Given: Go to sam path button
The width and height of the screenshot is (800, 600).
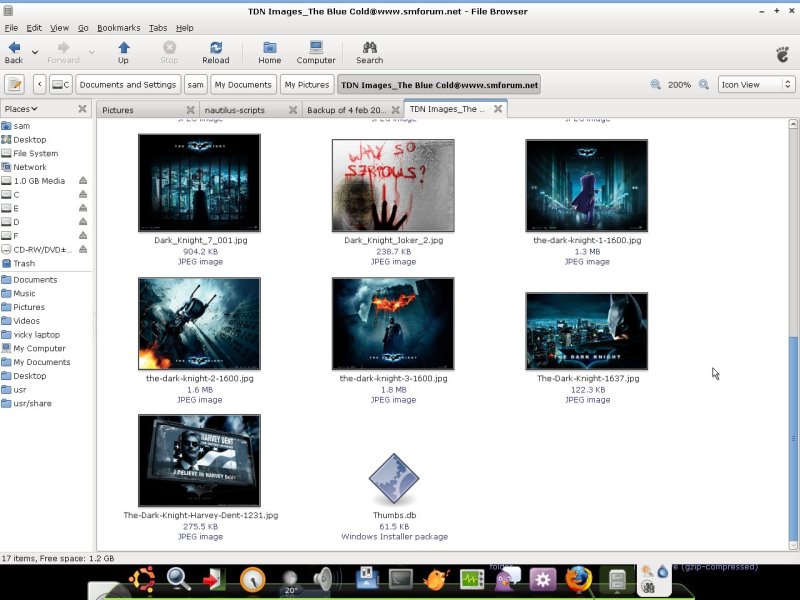Looking at the screenshot, I should [195, 85].
